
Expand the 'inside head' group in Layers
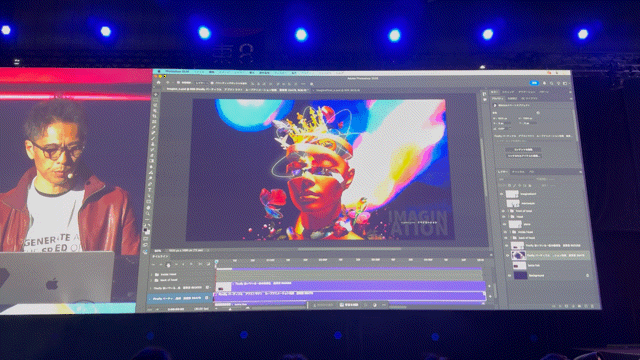510,232
